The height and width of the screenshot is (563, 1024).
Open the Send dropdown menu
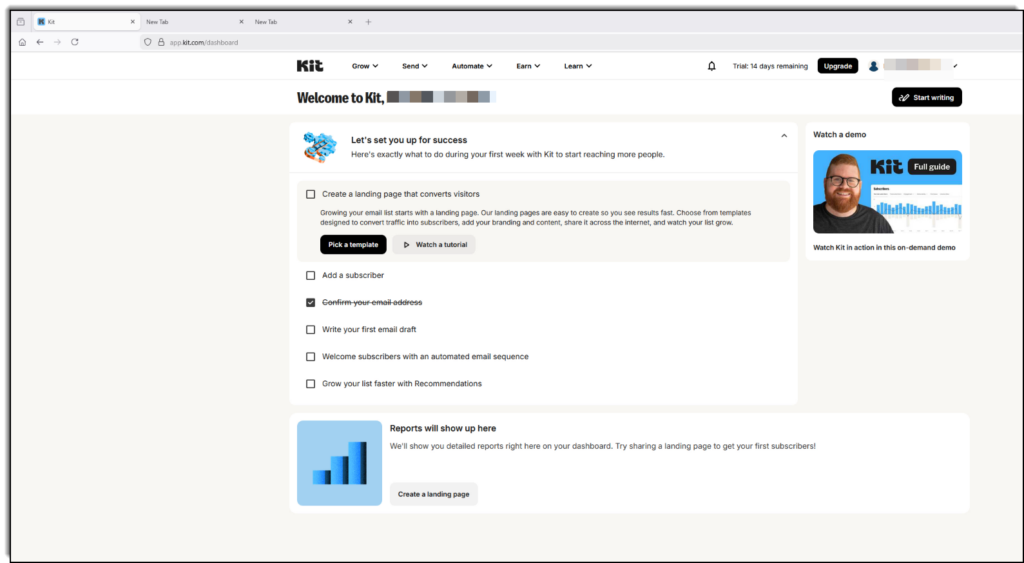[415, 66]
